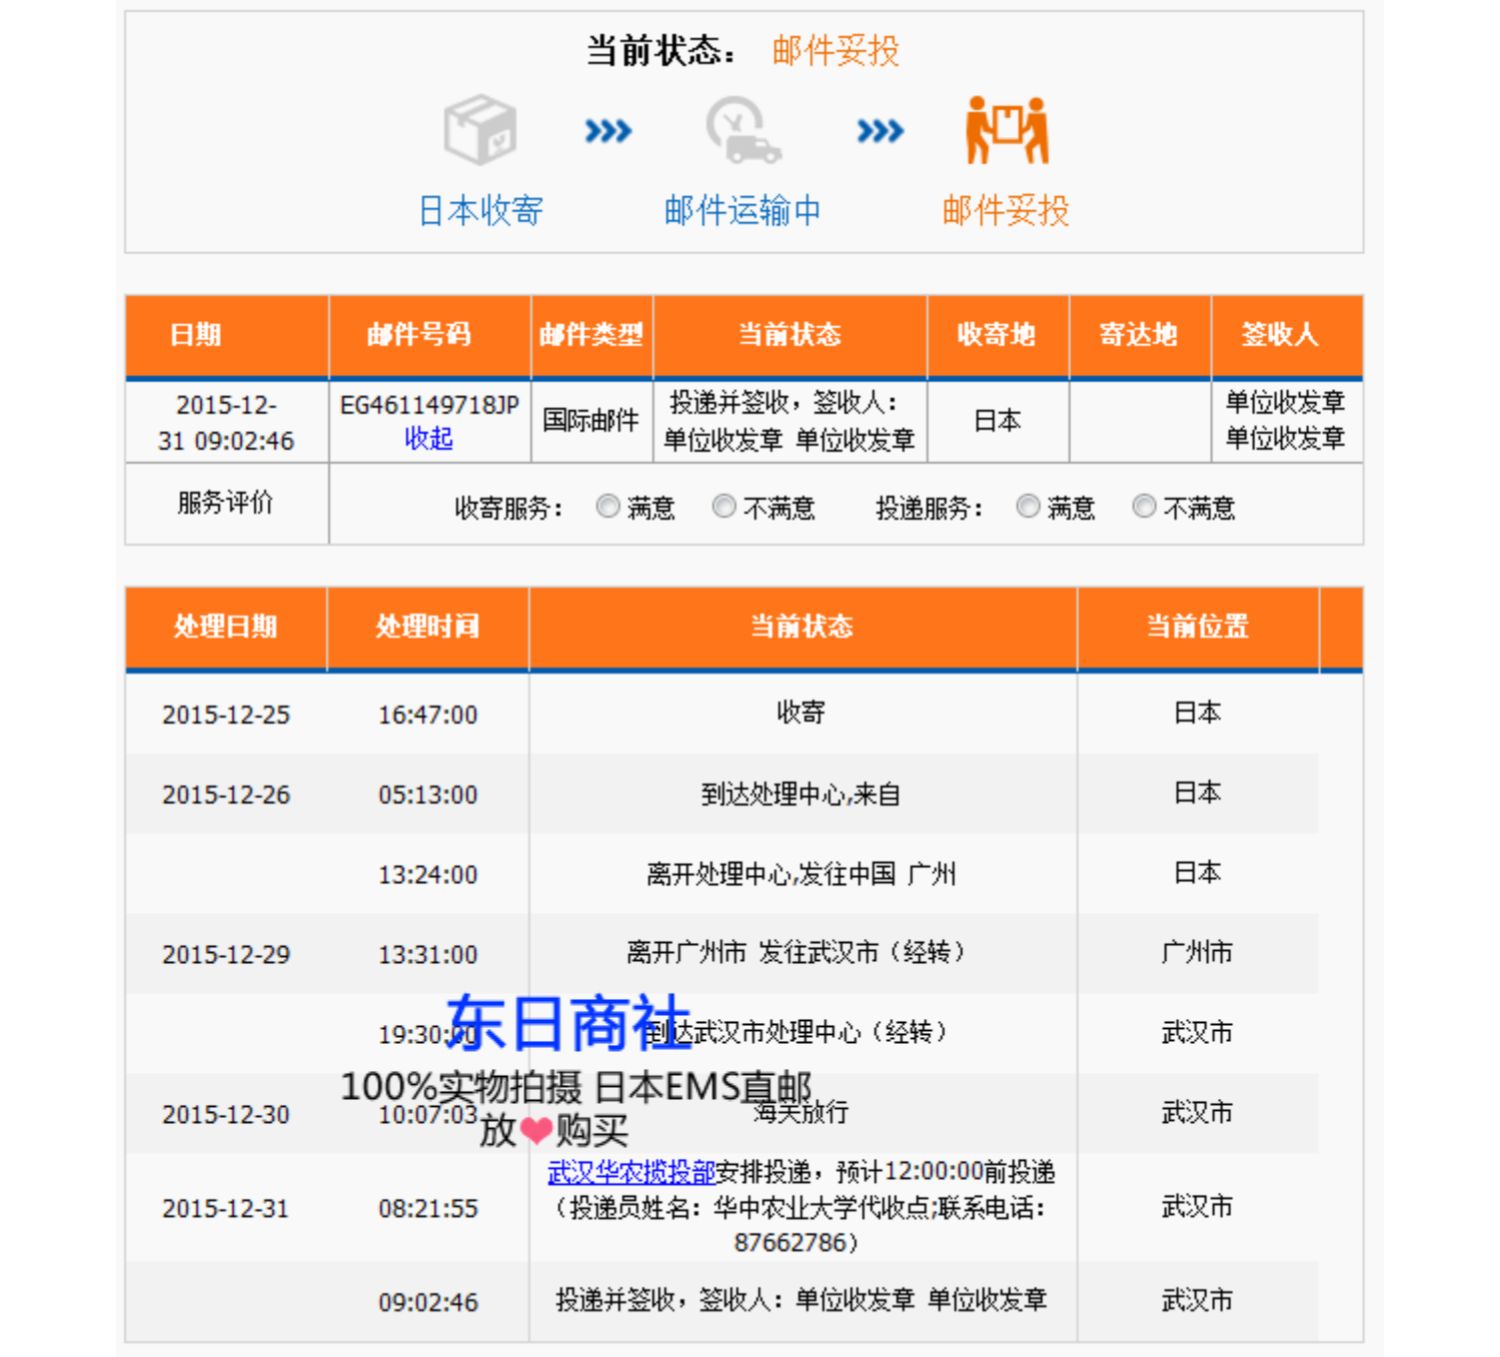Select 满意 for 收寄服务
Viewport: 1500px width, 1357px height.
tap(608, 507)
